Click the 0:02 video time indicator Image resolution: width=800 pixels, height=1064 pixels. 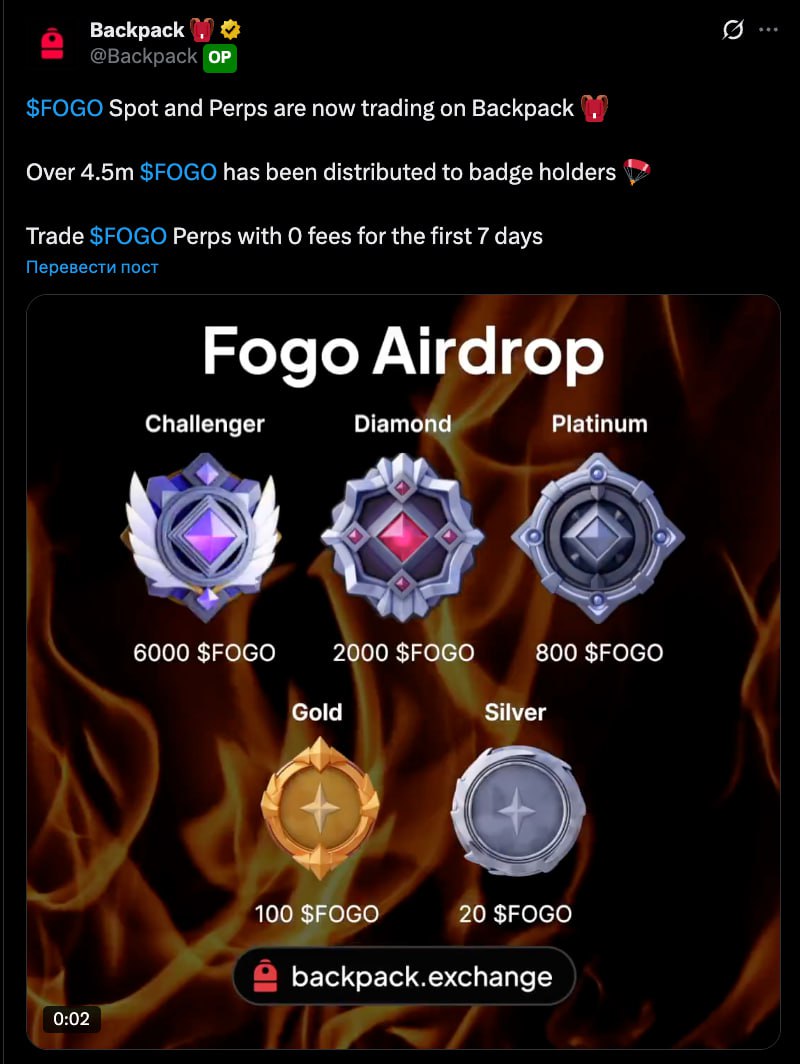coord(71,1019)
